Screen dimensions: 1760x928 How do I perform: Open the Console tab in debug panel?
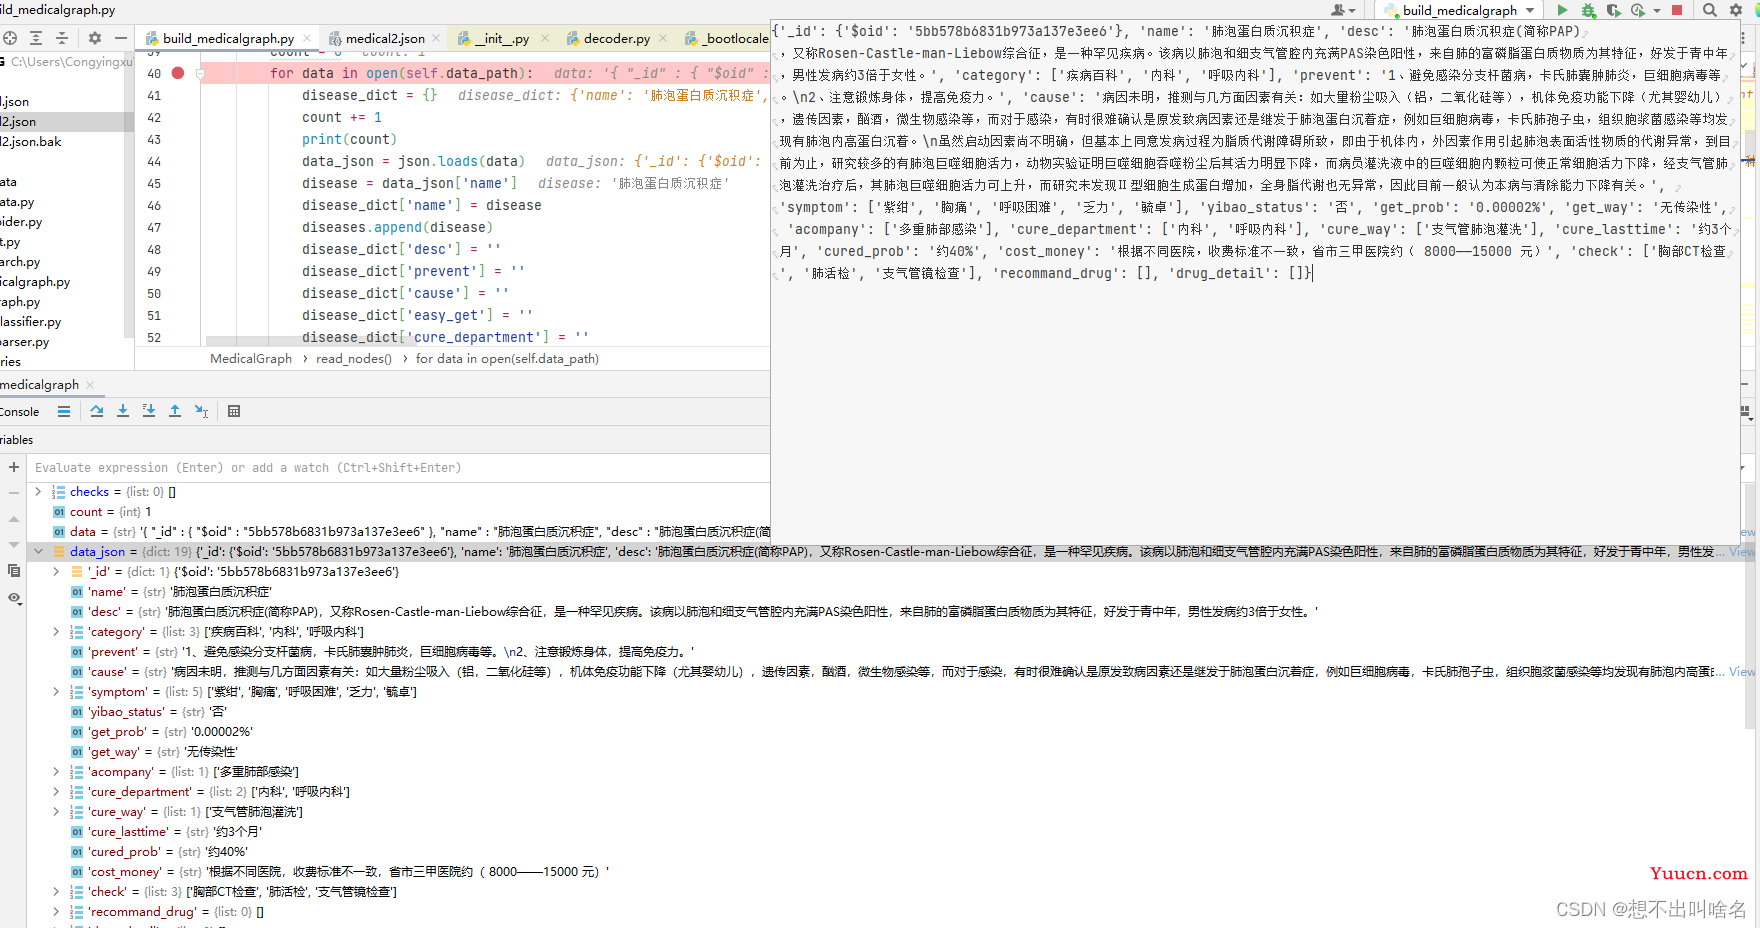click(20, 412)
